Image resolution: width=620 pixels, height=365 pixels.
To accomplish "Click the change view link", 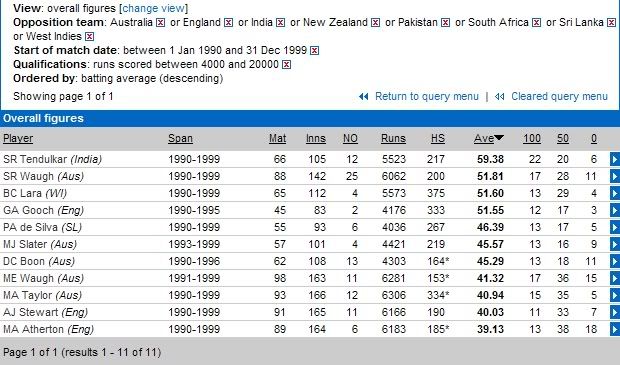I will 154,8.
